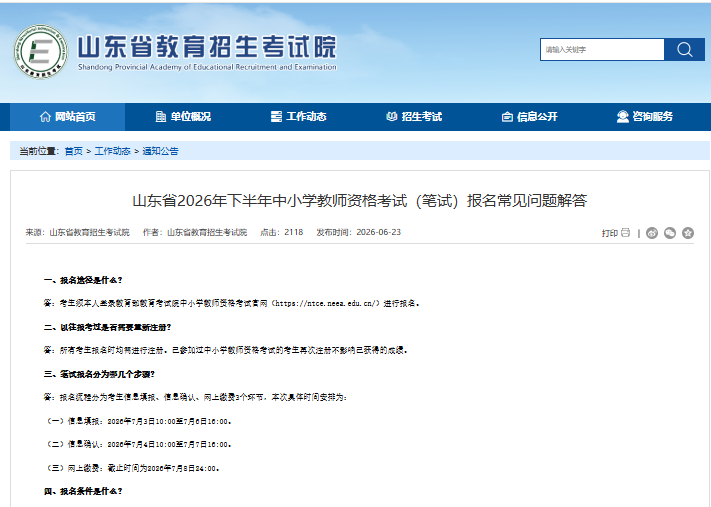Image resolution: width=711 pixels, height=507 pixels.
Task: Click the 通知公告 breadcrumb link
Action: click(x=161, y=151)
